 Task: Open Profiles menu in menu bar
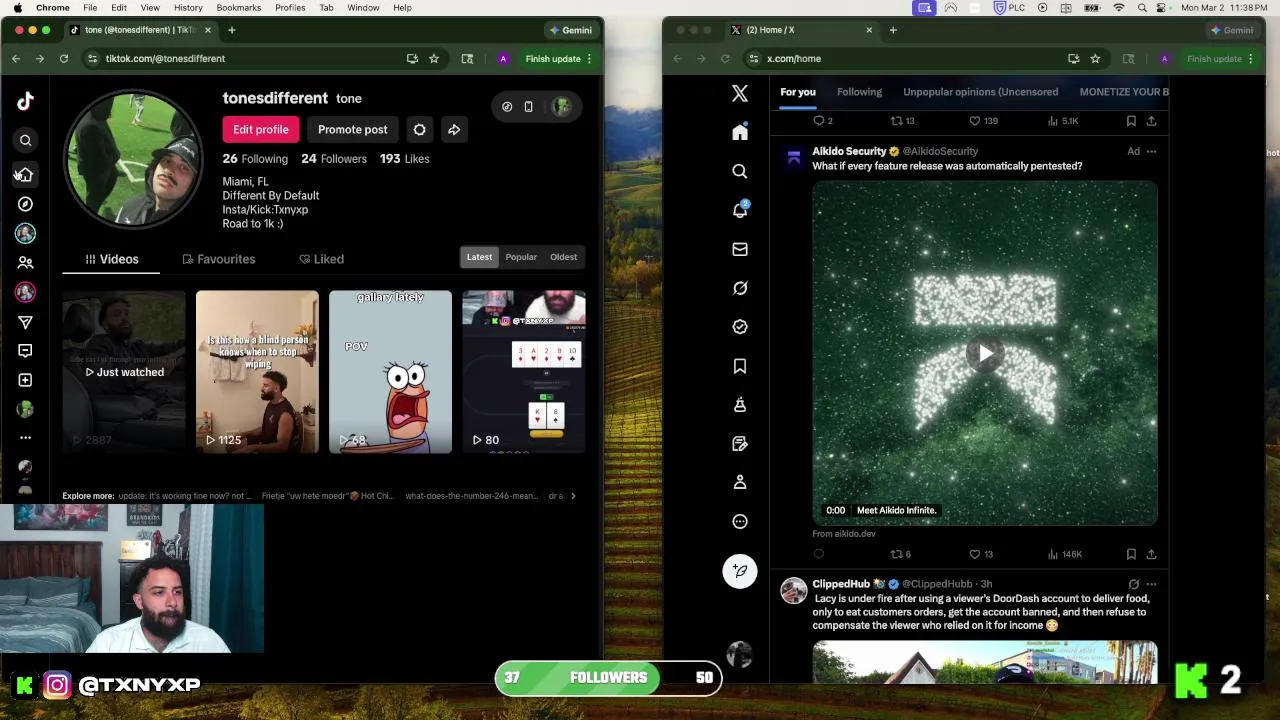(x=290, y=8)
